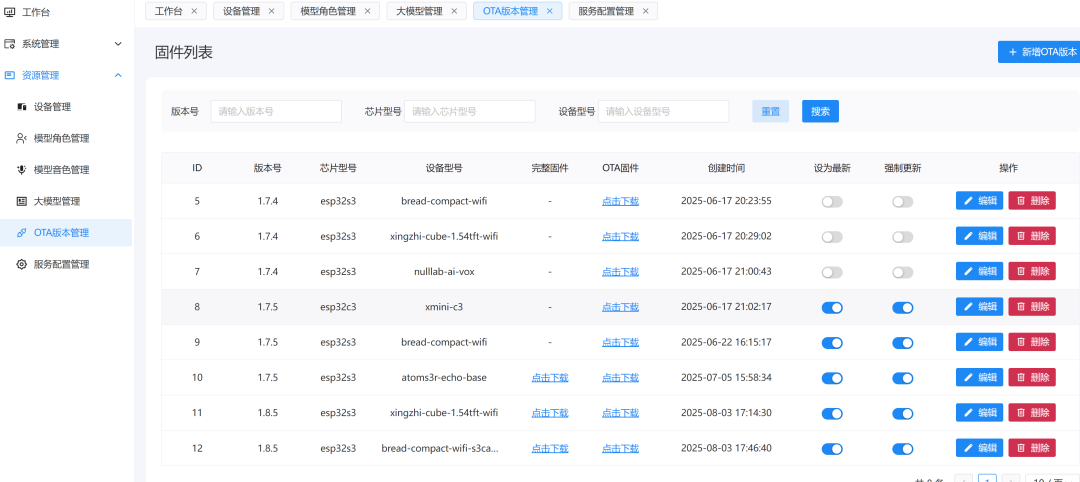The image size is (1080, 482).
Task: Click the 工作台 monitor icon in sidebar
Action: pos(10,12)
